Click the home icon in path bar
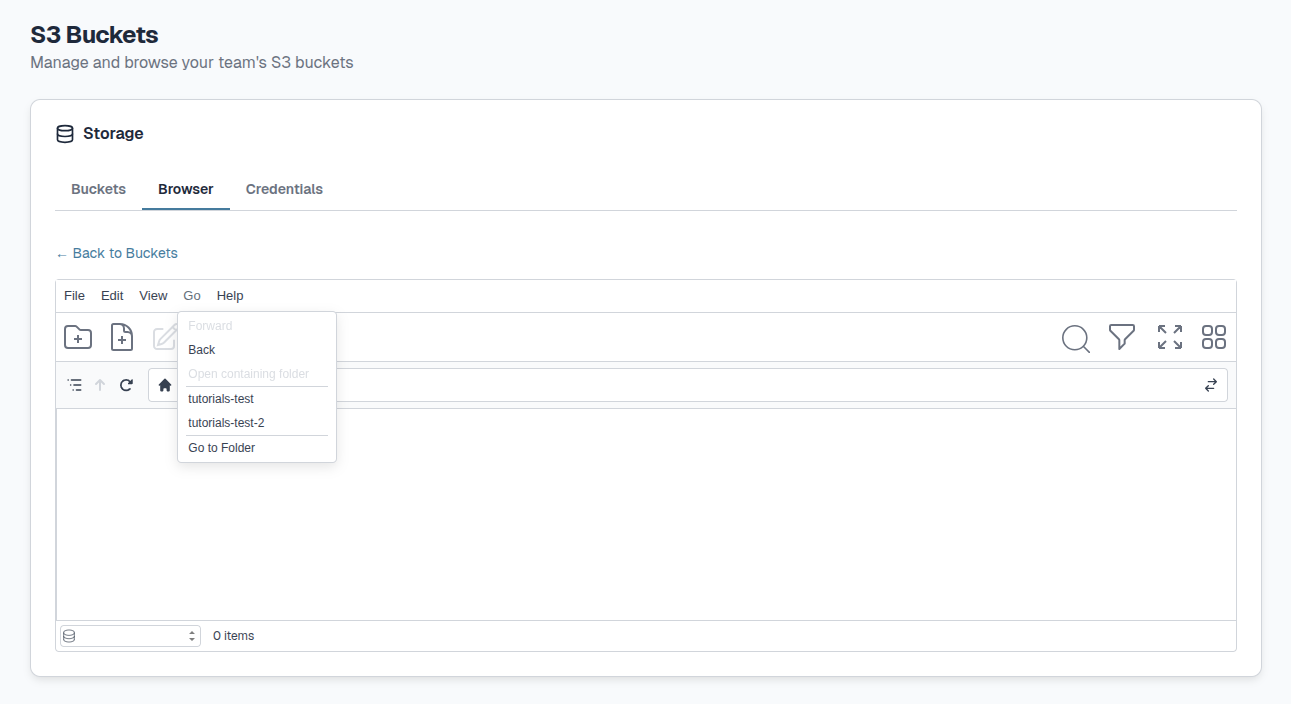1291x704 pixels. click(x=165, y=385)
